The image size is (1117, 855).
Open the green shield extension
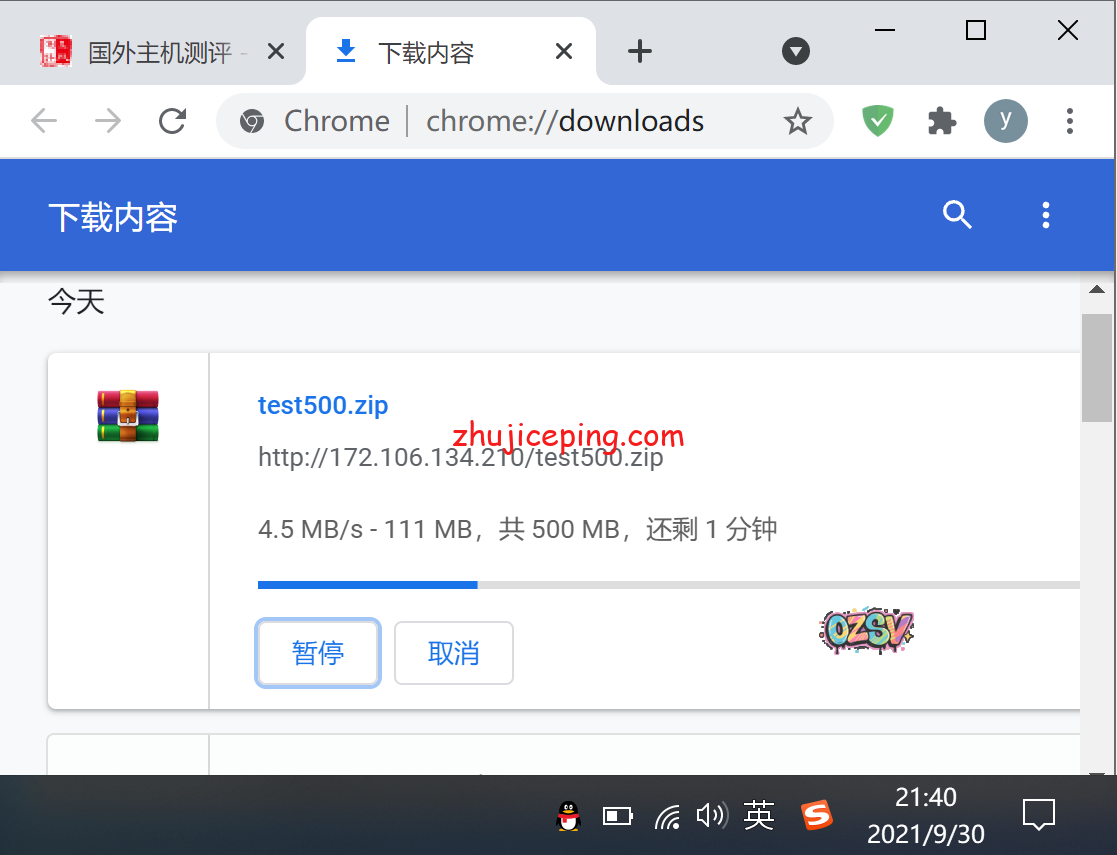(877, 121)
